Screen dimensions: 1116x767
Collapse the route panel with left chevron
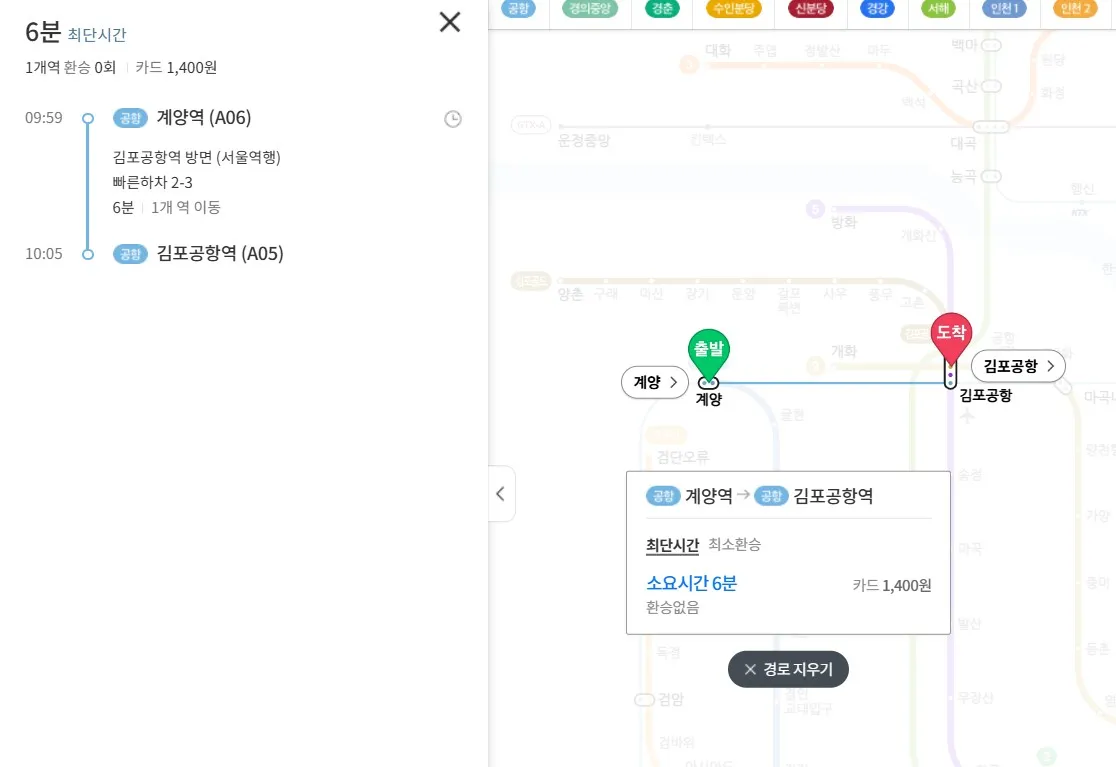(500, 492)
